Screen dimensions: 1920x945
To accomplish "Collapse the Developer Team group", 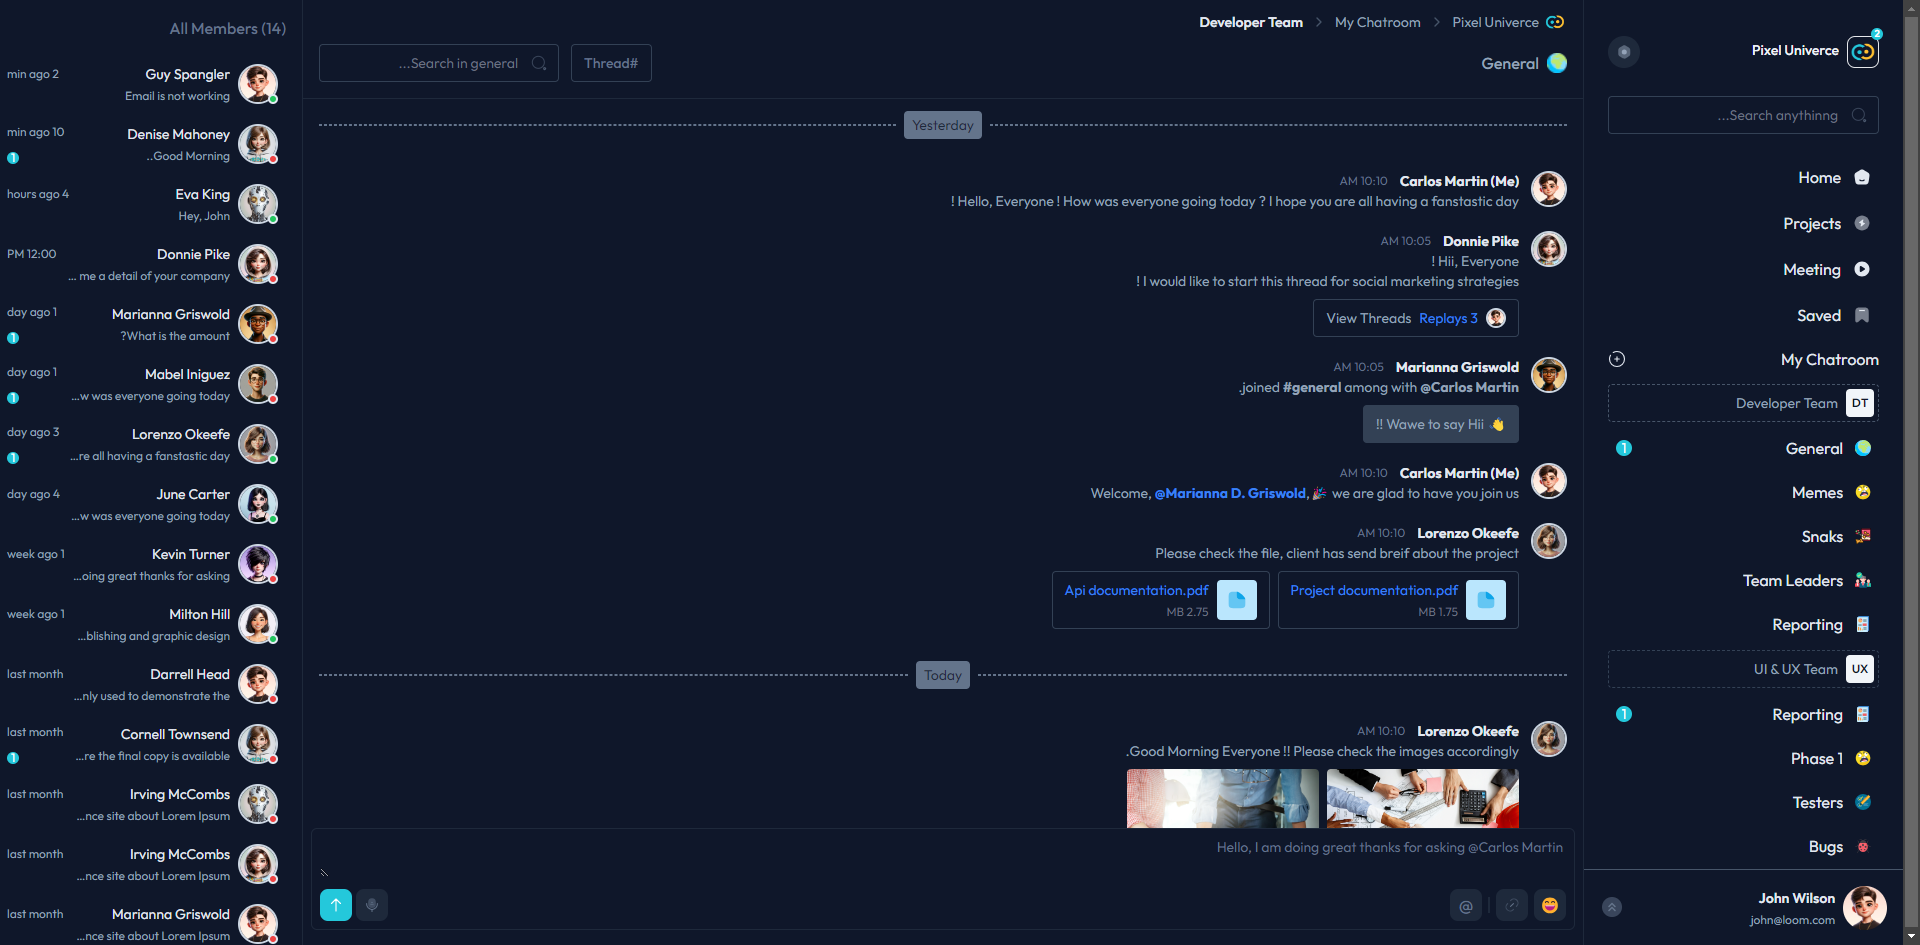I will click(1743, 403).
